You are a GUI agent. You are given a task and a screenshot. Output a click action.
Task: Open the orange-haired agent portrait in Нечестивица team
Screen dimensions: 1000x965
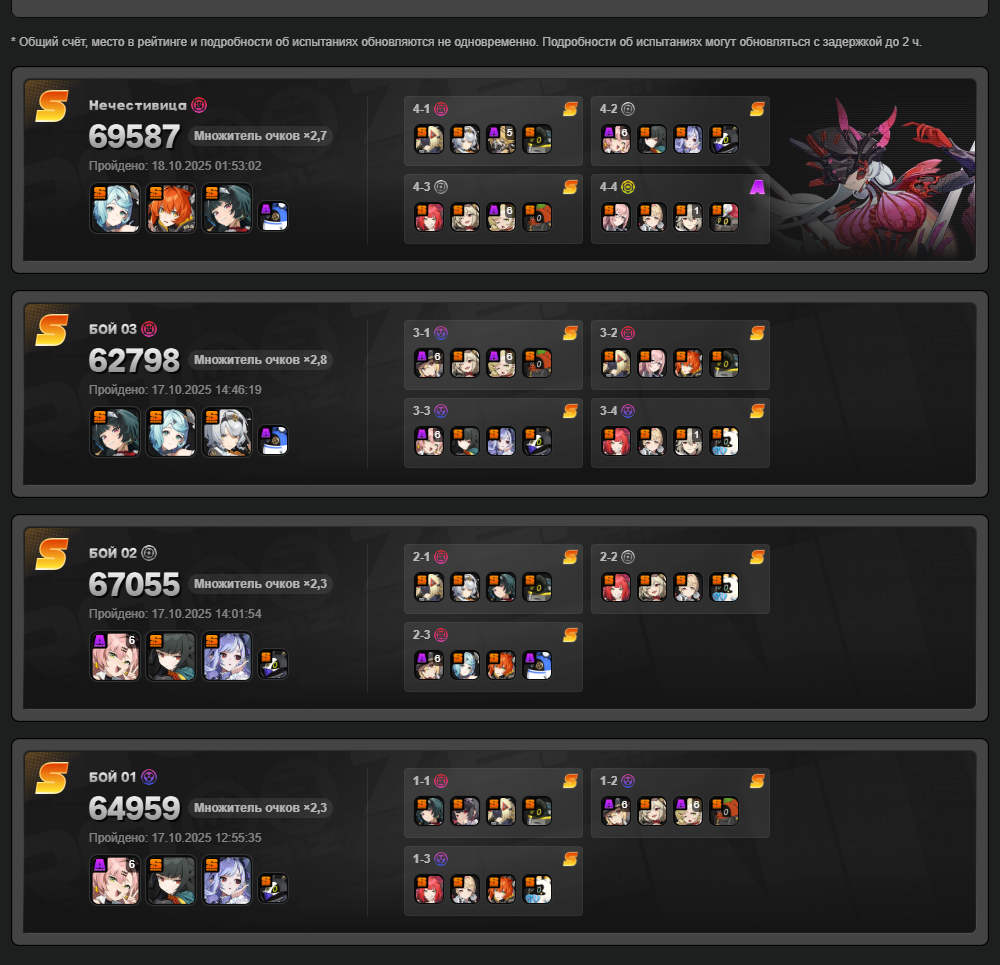171,209
